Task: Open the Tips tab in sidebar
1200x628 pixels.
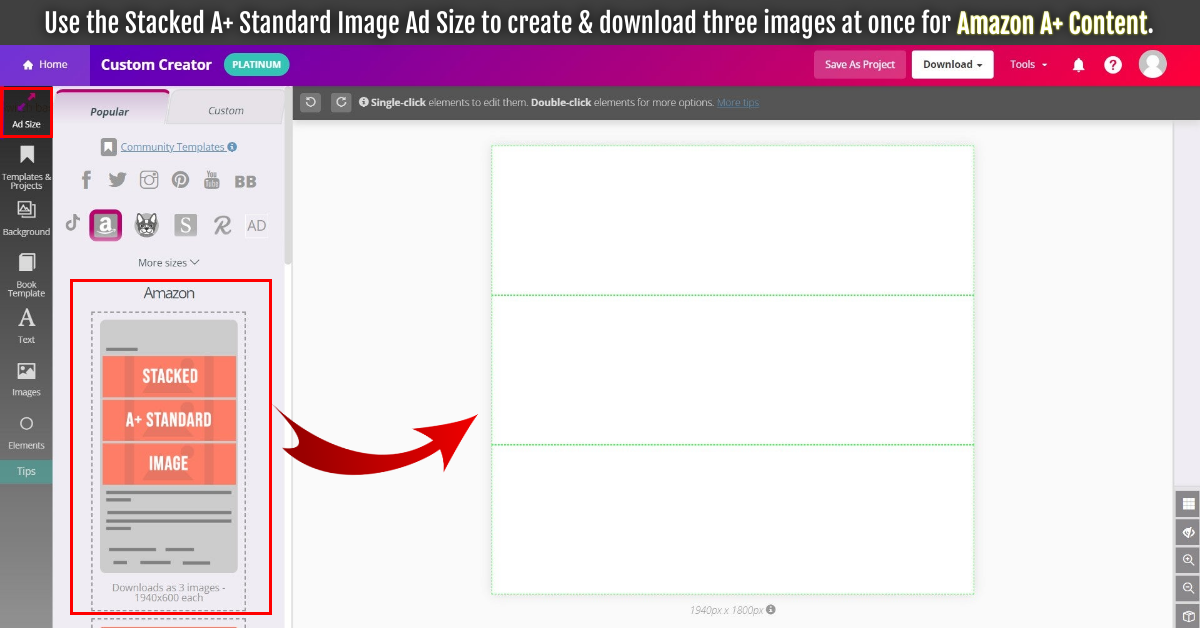Action: 26,471
